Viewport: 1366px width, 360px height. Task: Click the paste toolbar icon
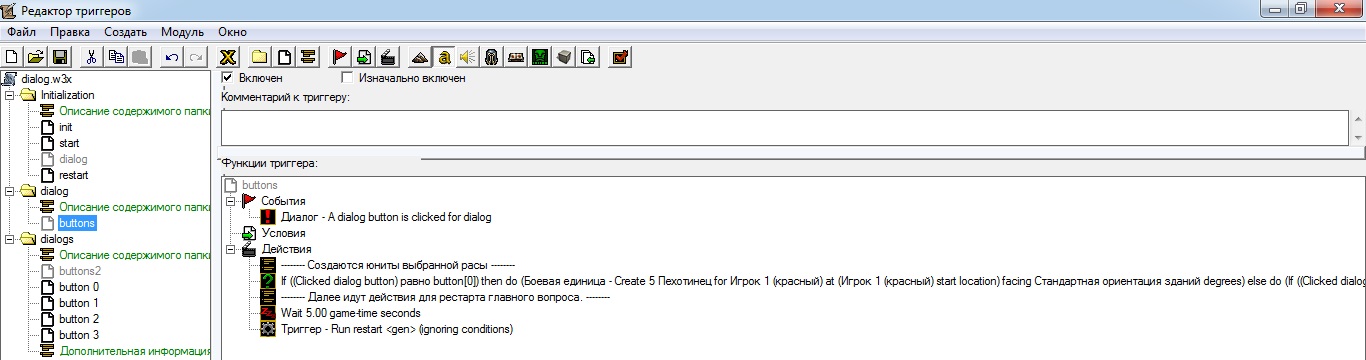pos(140,57)
